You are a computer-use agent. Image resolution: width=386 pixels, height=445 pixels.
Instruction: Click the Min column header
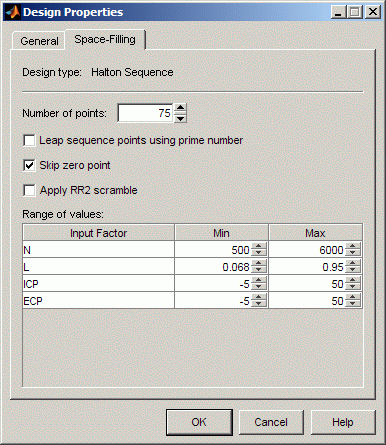[221, 233]
